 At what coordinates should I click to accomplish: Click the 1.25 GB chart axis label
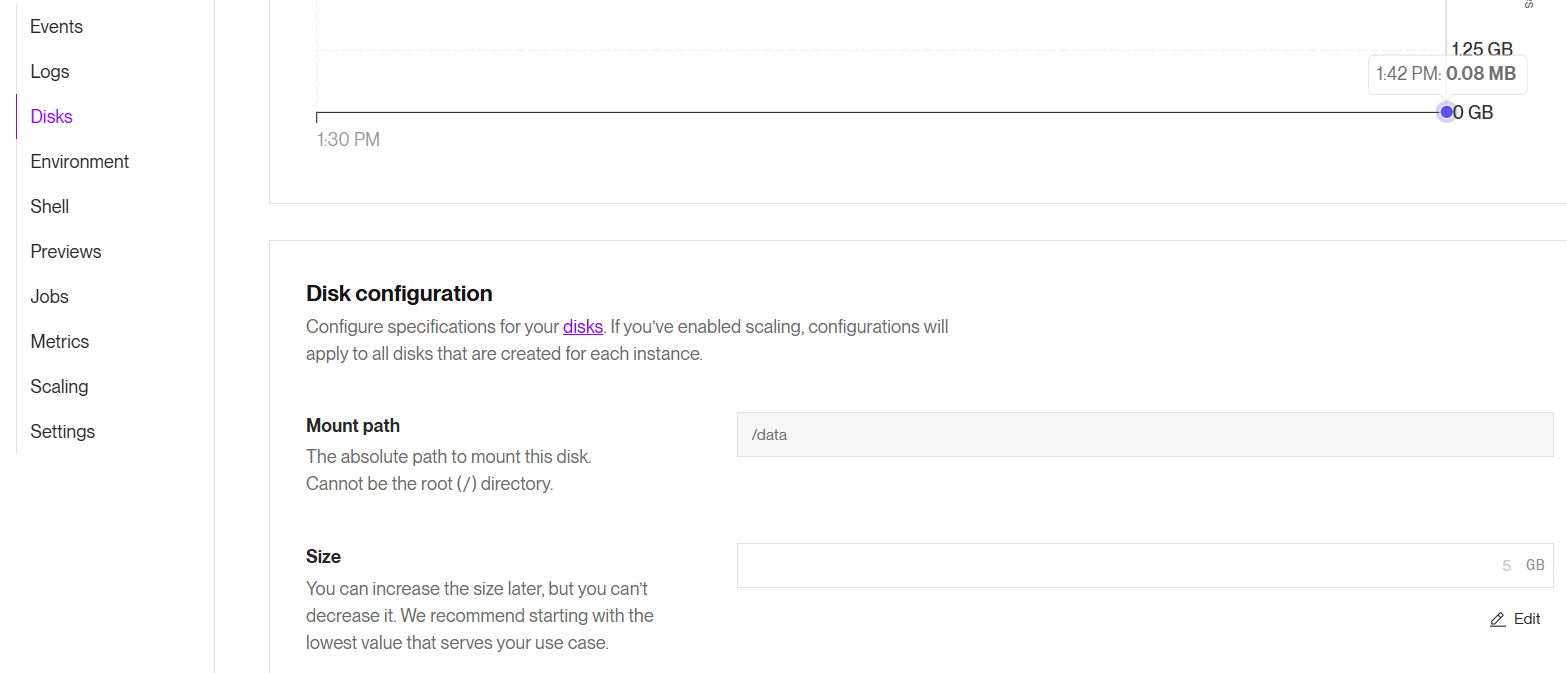pos(1481,48)
